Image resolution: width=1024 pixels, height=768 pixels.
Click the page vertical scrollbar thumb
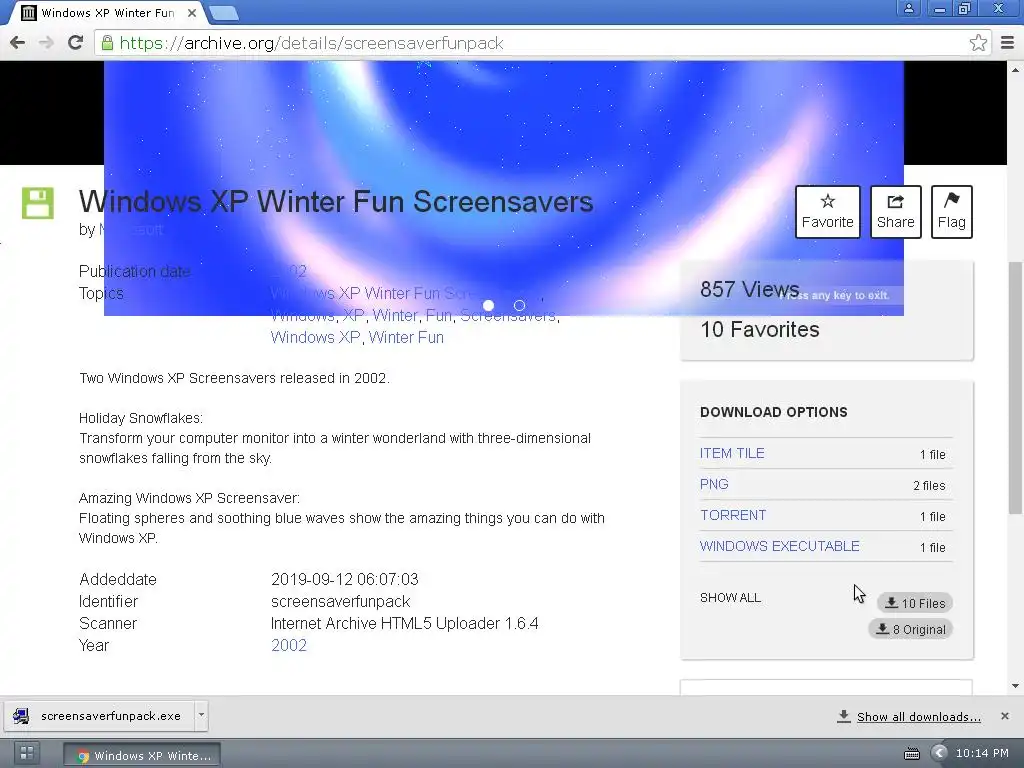click(1016, 387)
